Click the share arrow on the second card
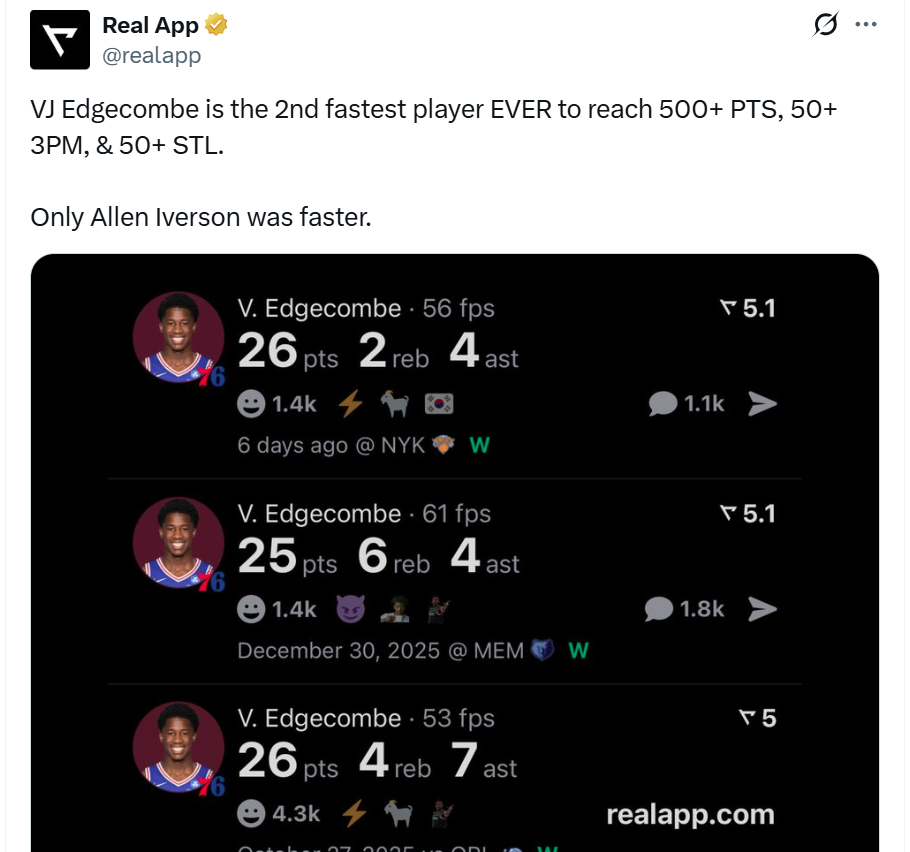Image resolution: width=910 pixels, height=852 pixels. point(763,609)
